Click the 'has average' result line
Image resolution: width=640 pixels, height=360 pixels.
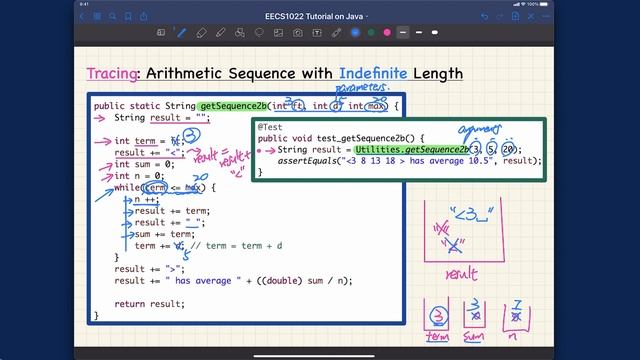coord(233,281)
